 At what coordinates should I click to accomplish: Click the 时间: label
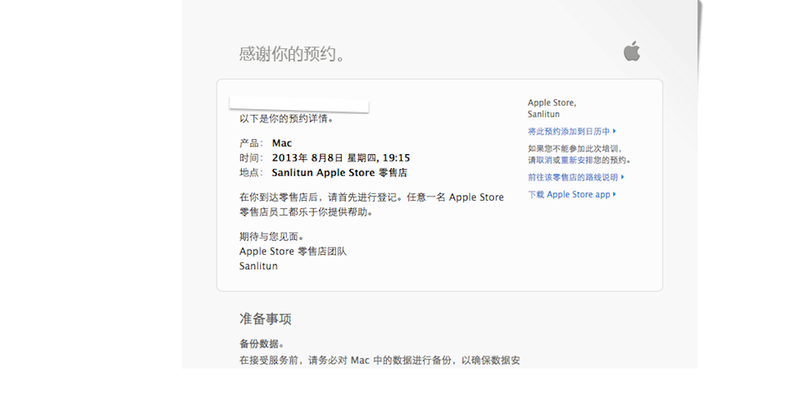click(252, 158)
